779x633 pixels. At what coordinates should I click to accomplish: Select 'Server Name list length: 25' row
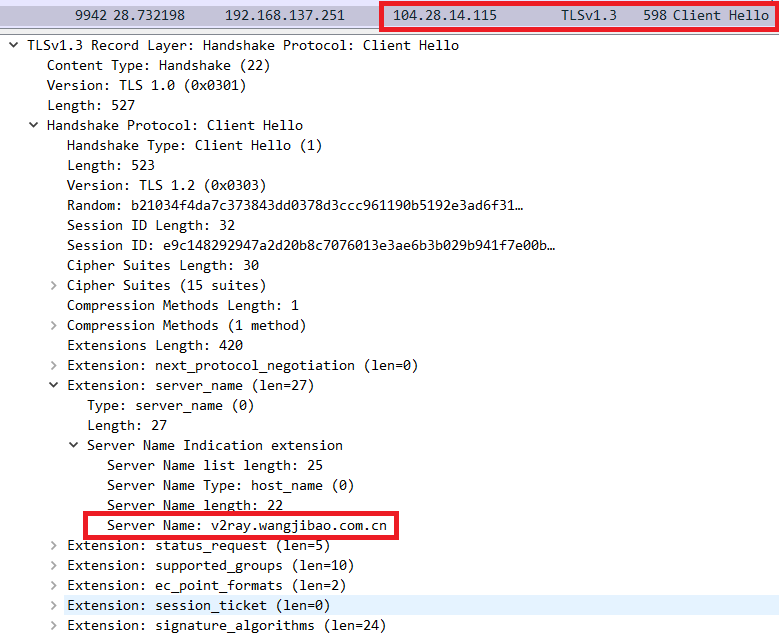pyautogui.click(x=215, y=466)
